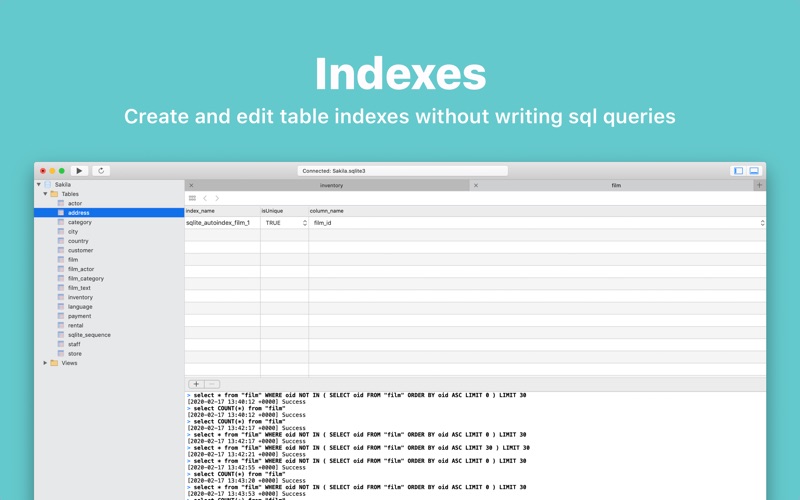Close the inventory tab

pyautogui.click(x=191, y=185)
